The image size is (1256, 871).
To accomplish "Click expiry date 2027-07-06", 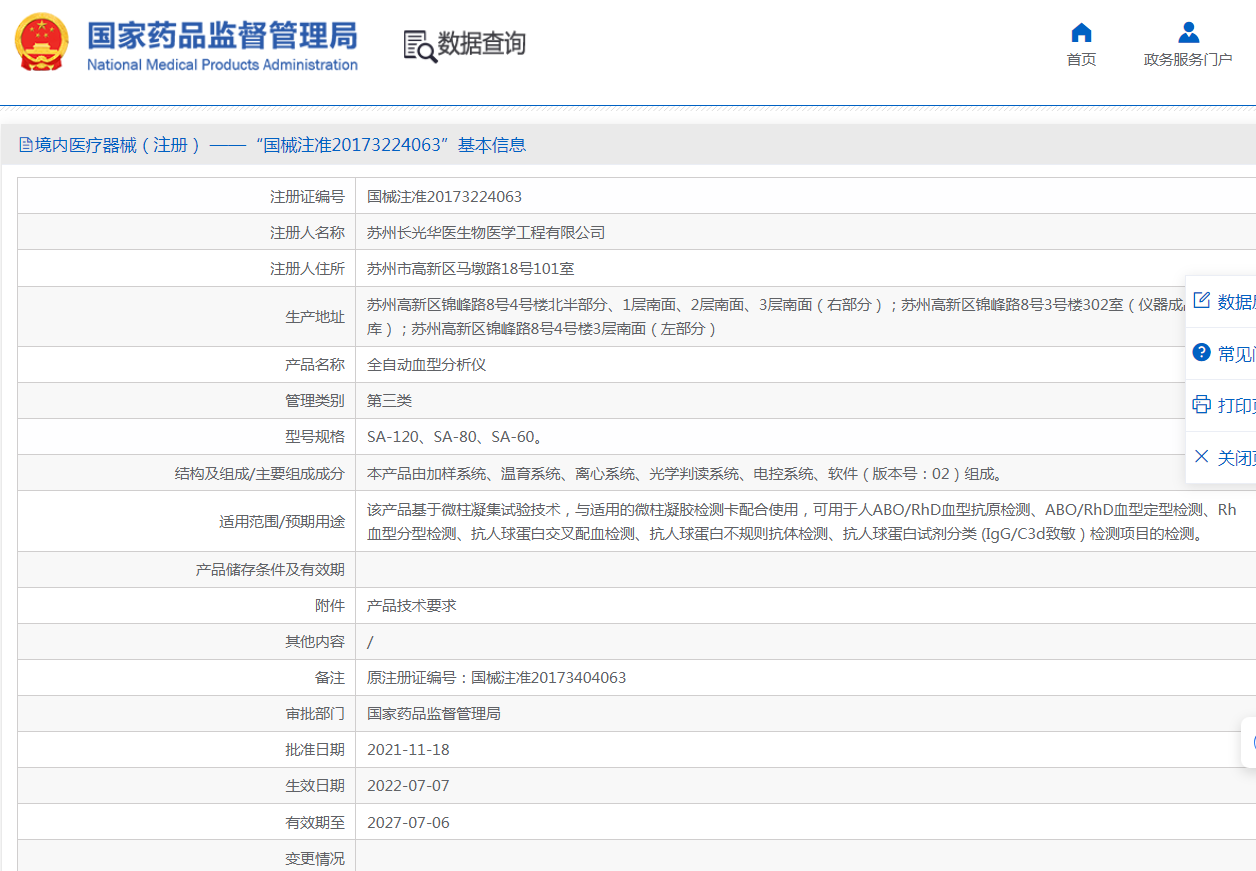I will tap(408, 823).
